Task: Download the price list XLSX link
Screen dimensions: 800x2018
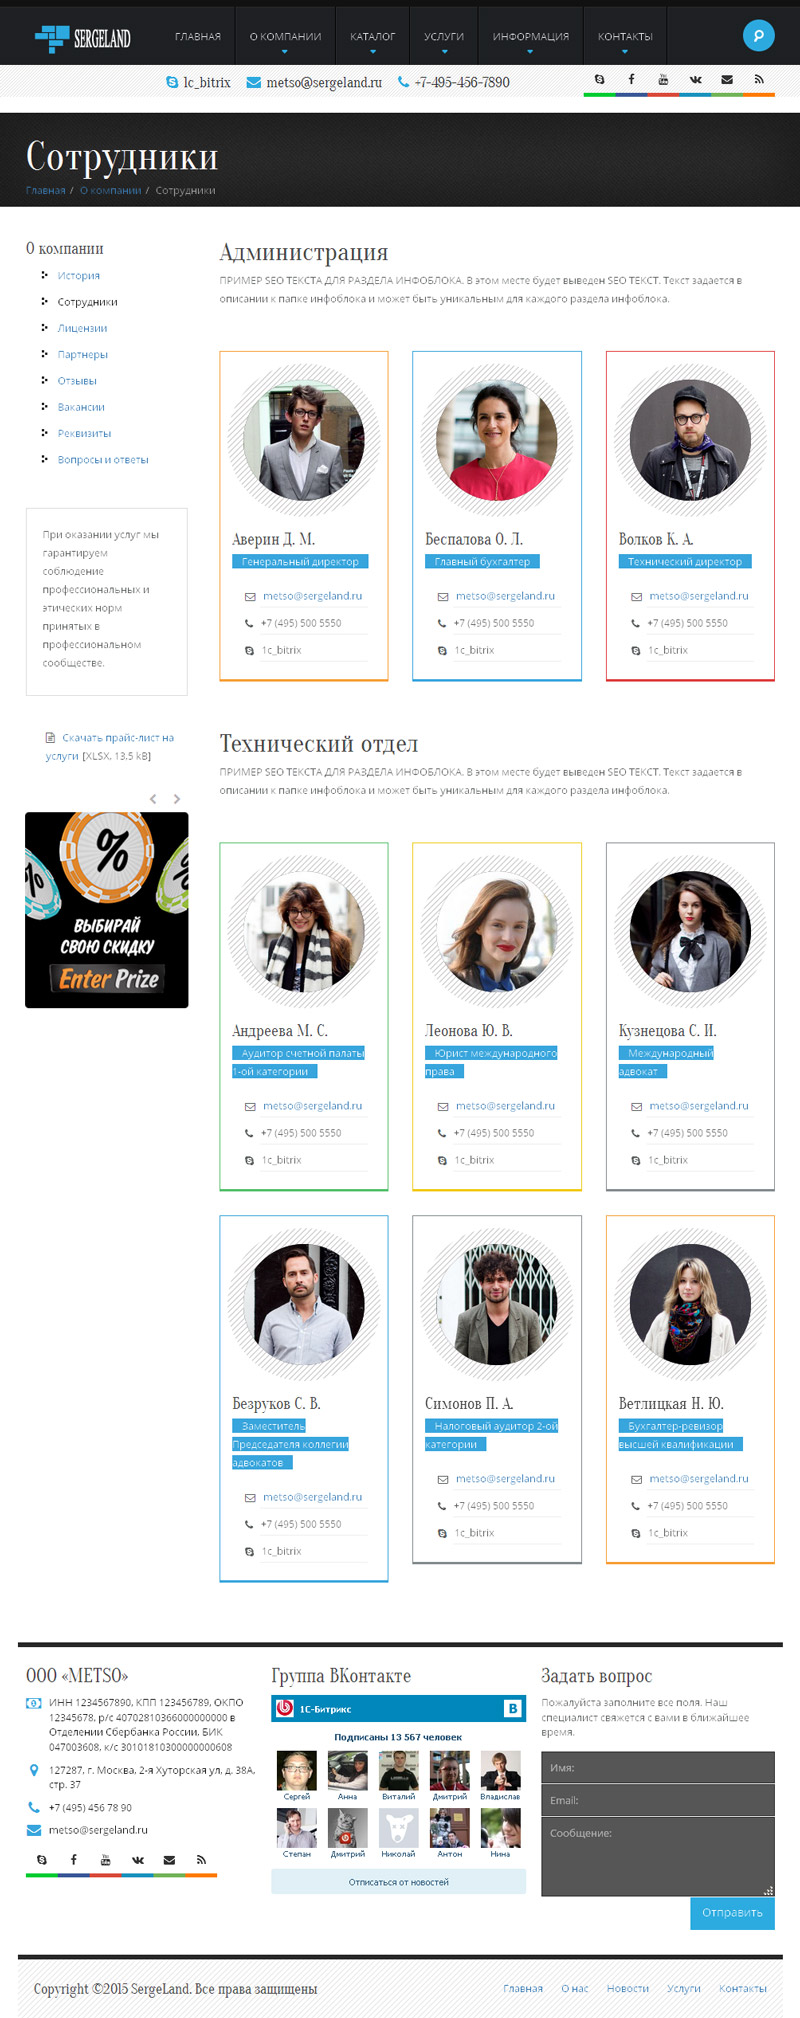Action: point(110,747)
